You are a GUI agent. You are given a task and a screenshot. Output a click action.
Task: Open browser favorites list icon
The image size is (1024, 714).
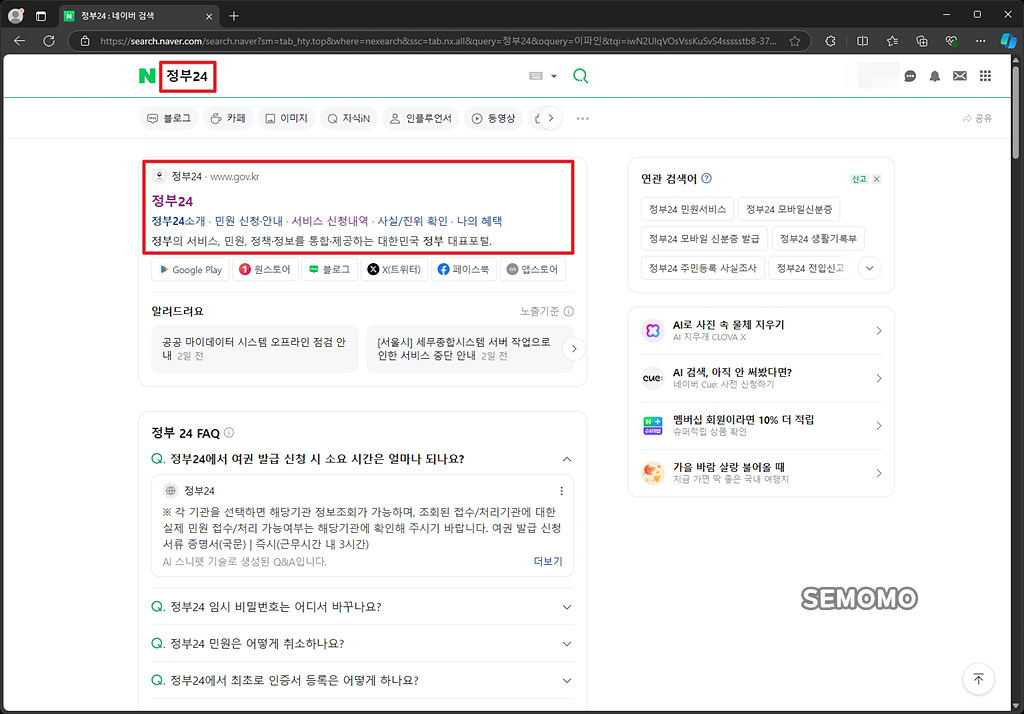[892, 41]
